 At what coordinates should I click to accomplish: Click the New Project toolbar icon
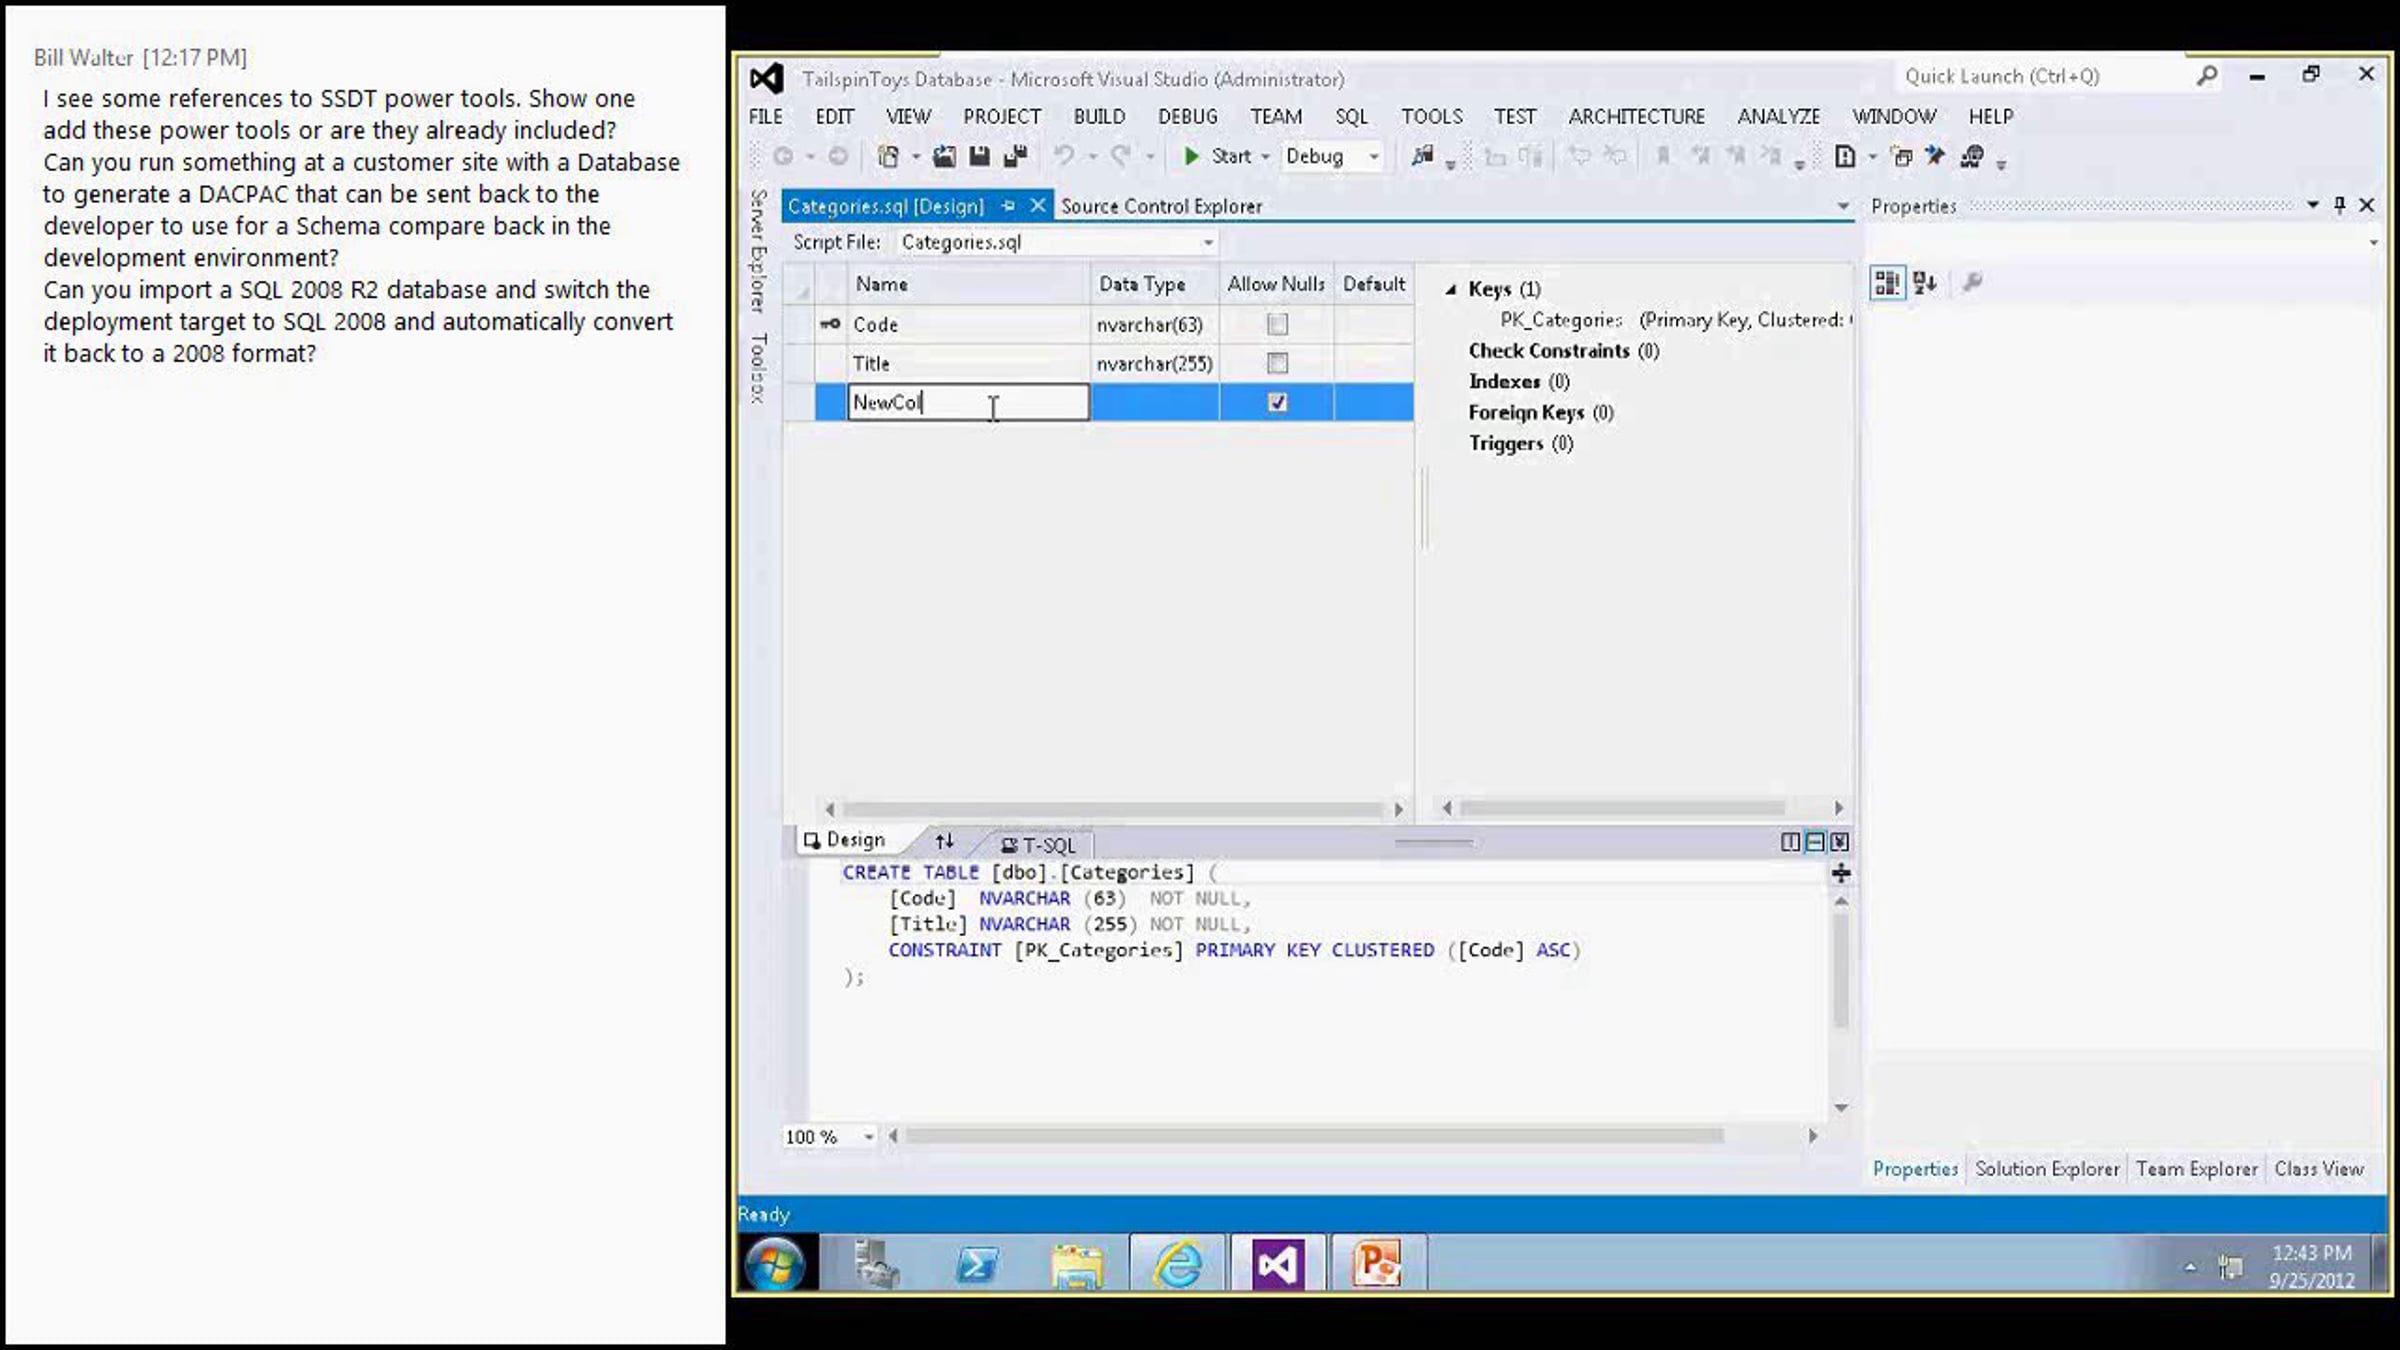pyautogui.click(x=887, y=156)
